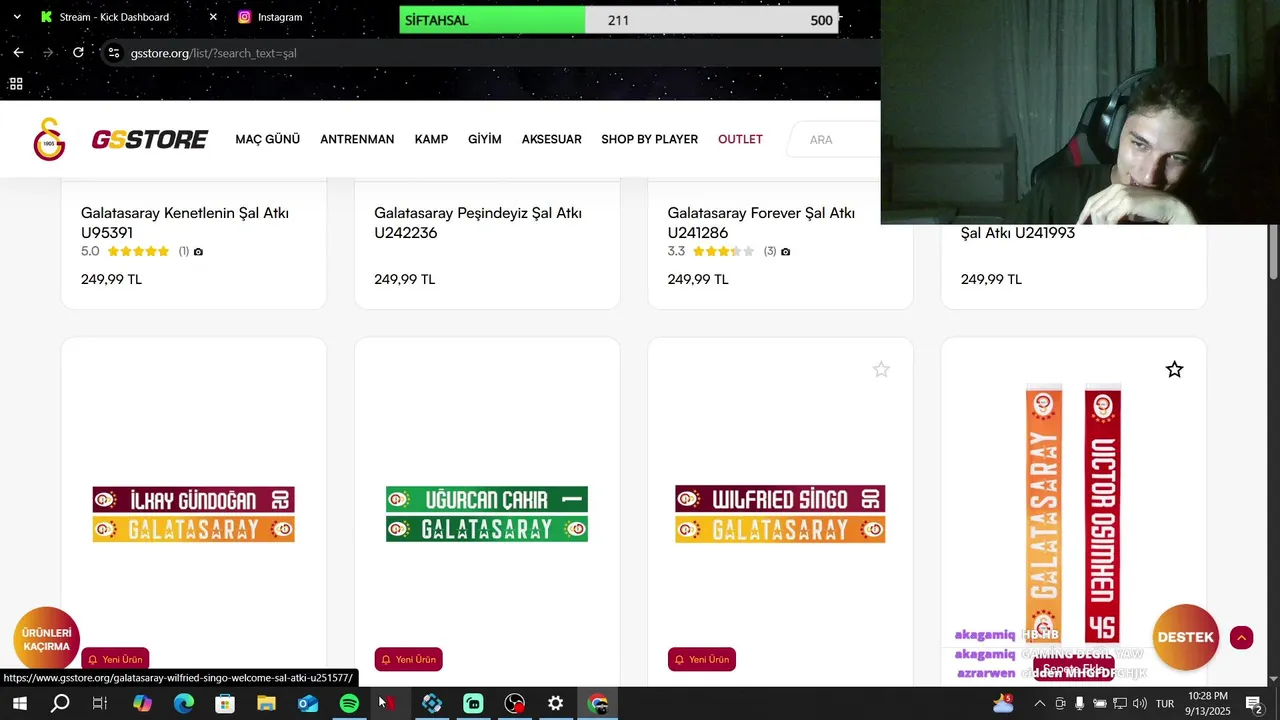Open the AKSESUAR menu

[551, 139]
